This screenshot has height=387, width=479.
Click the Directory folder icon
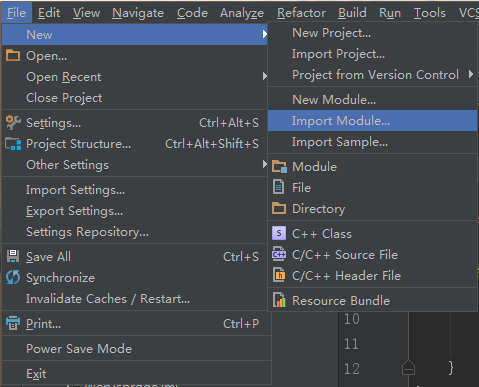279,208
